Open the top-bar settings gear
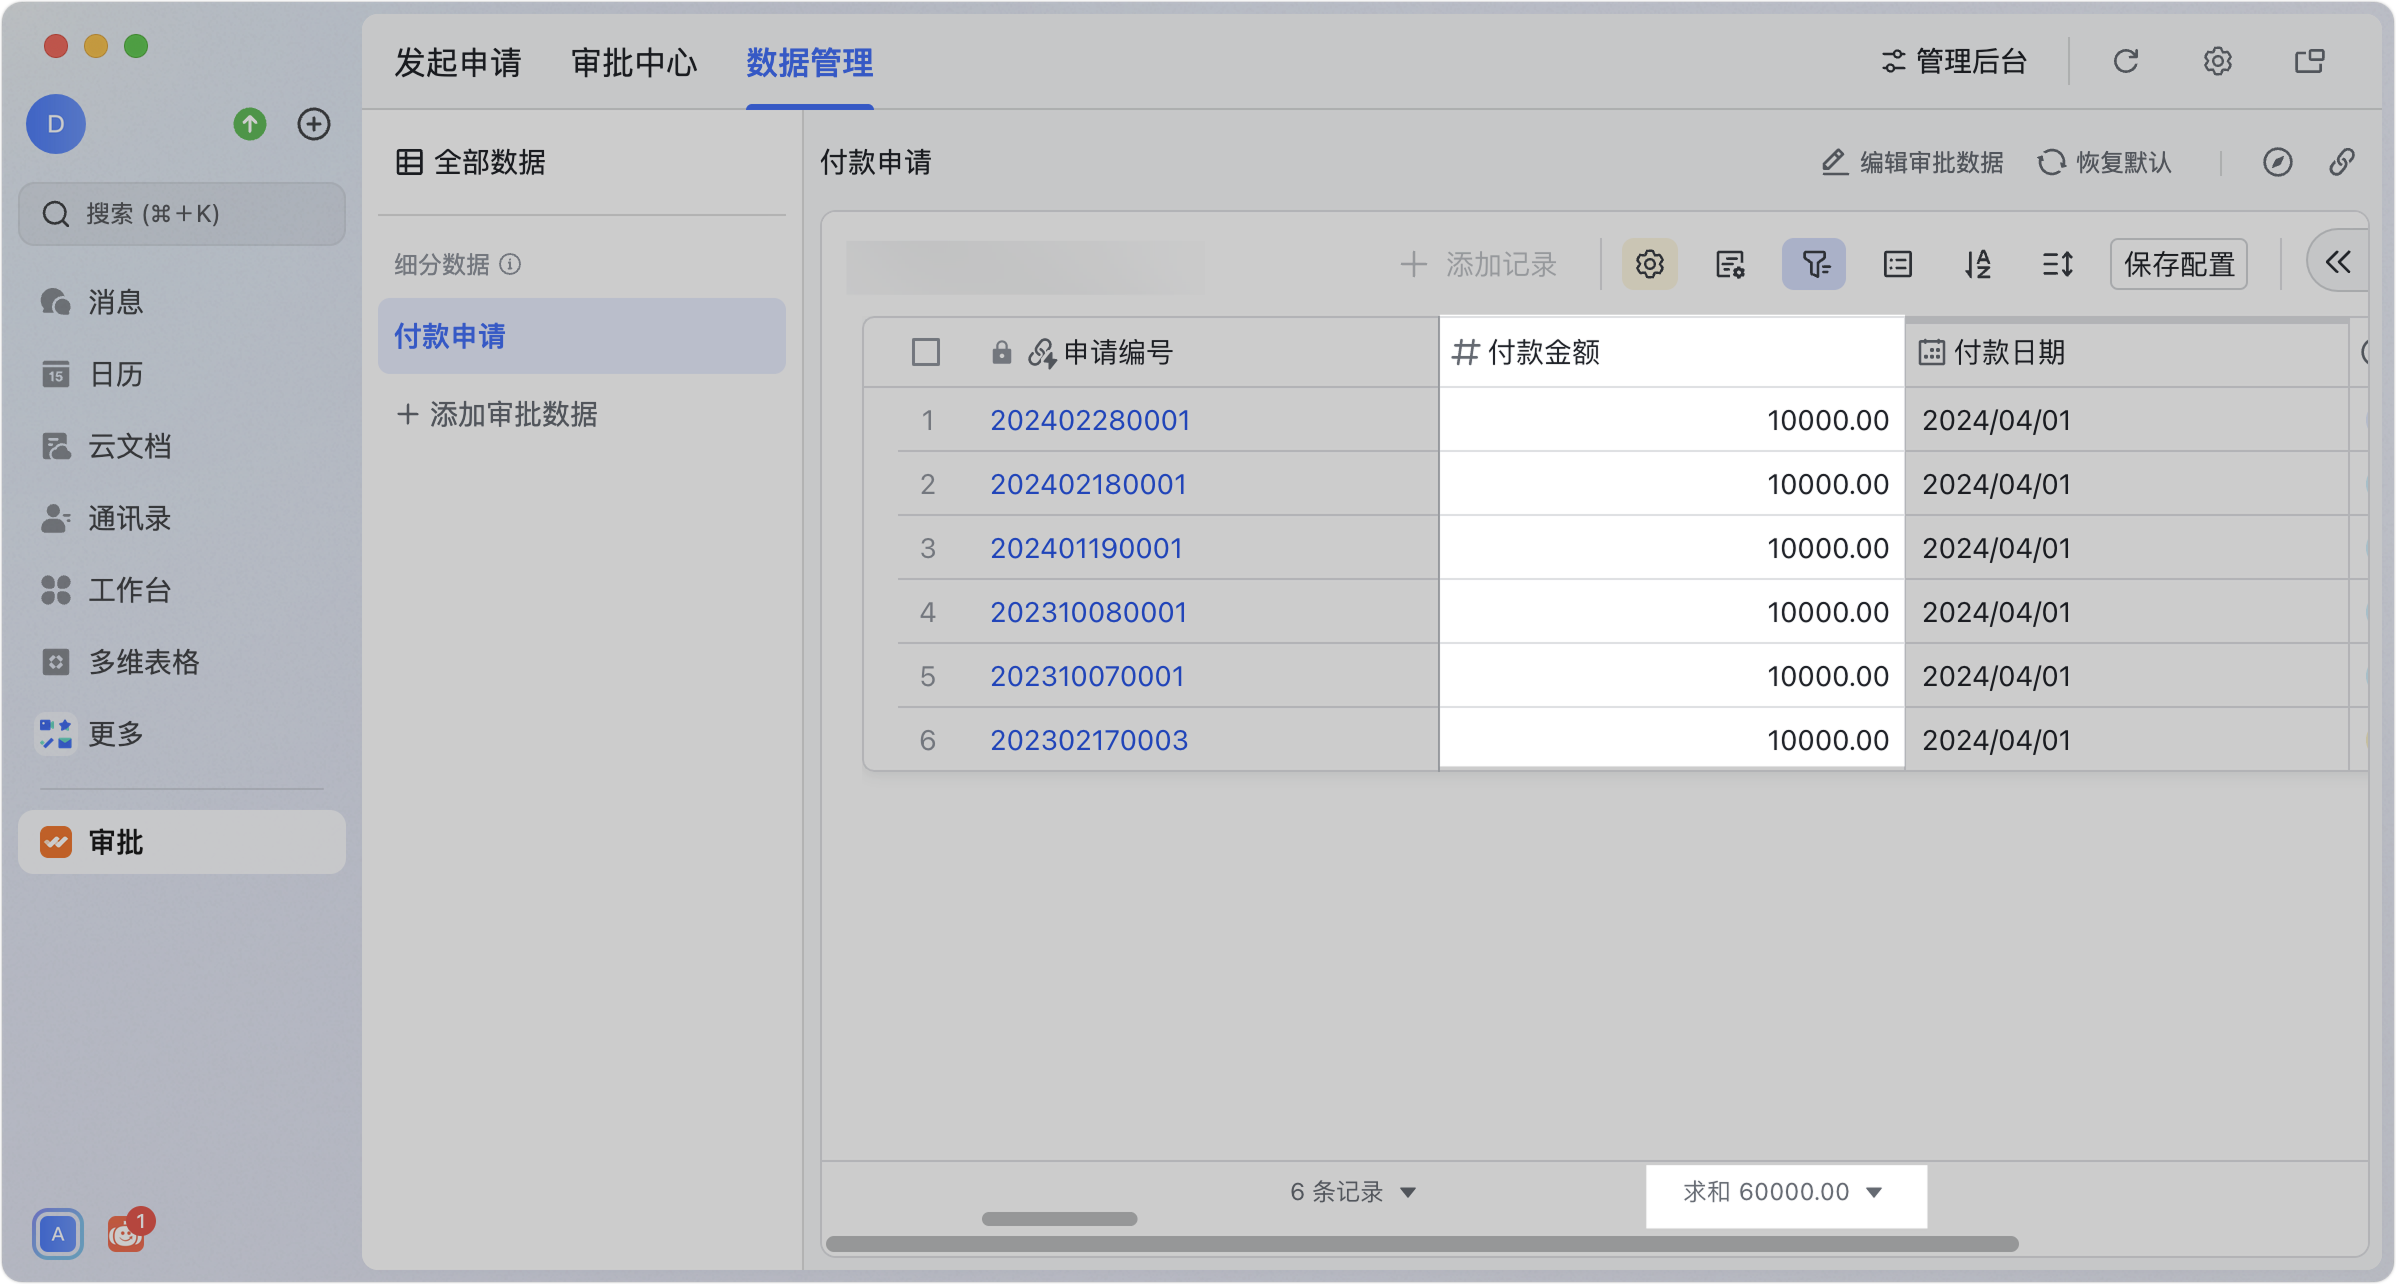This screenshot has height=1284, width=2396. (x=2217, y=61)
